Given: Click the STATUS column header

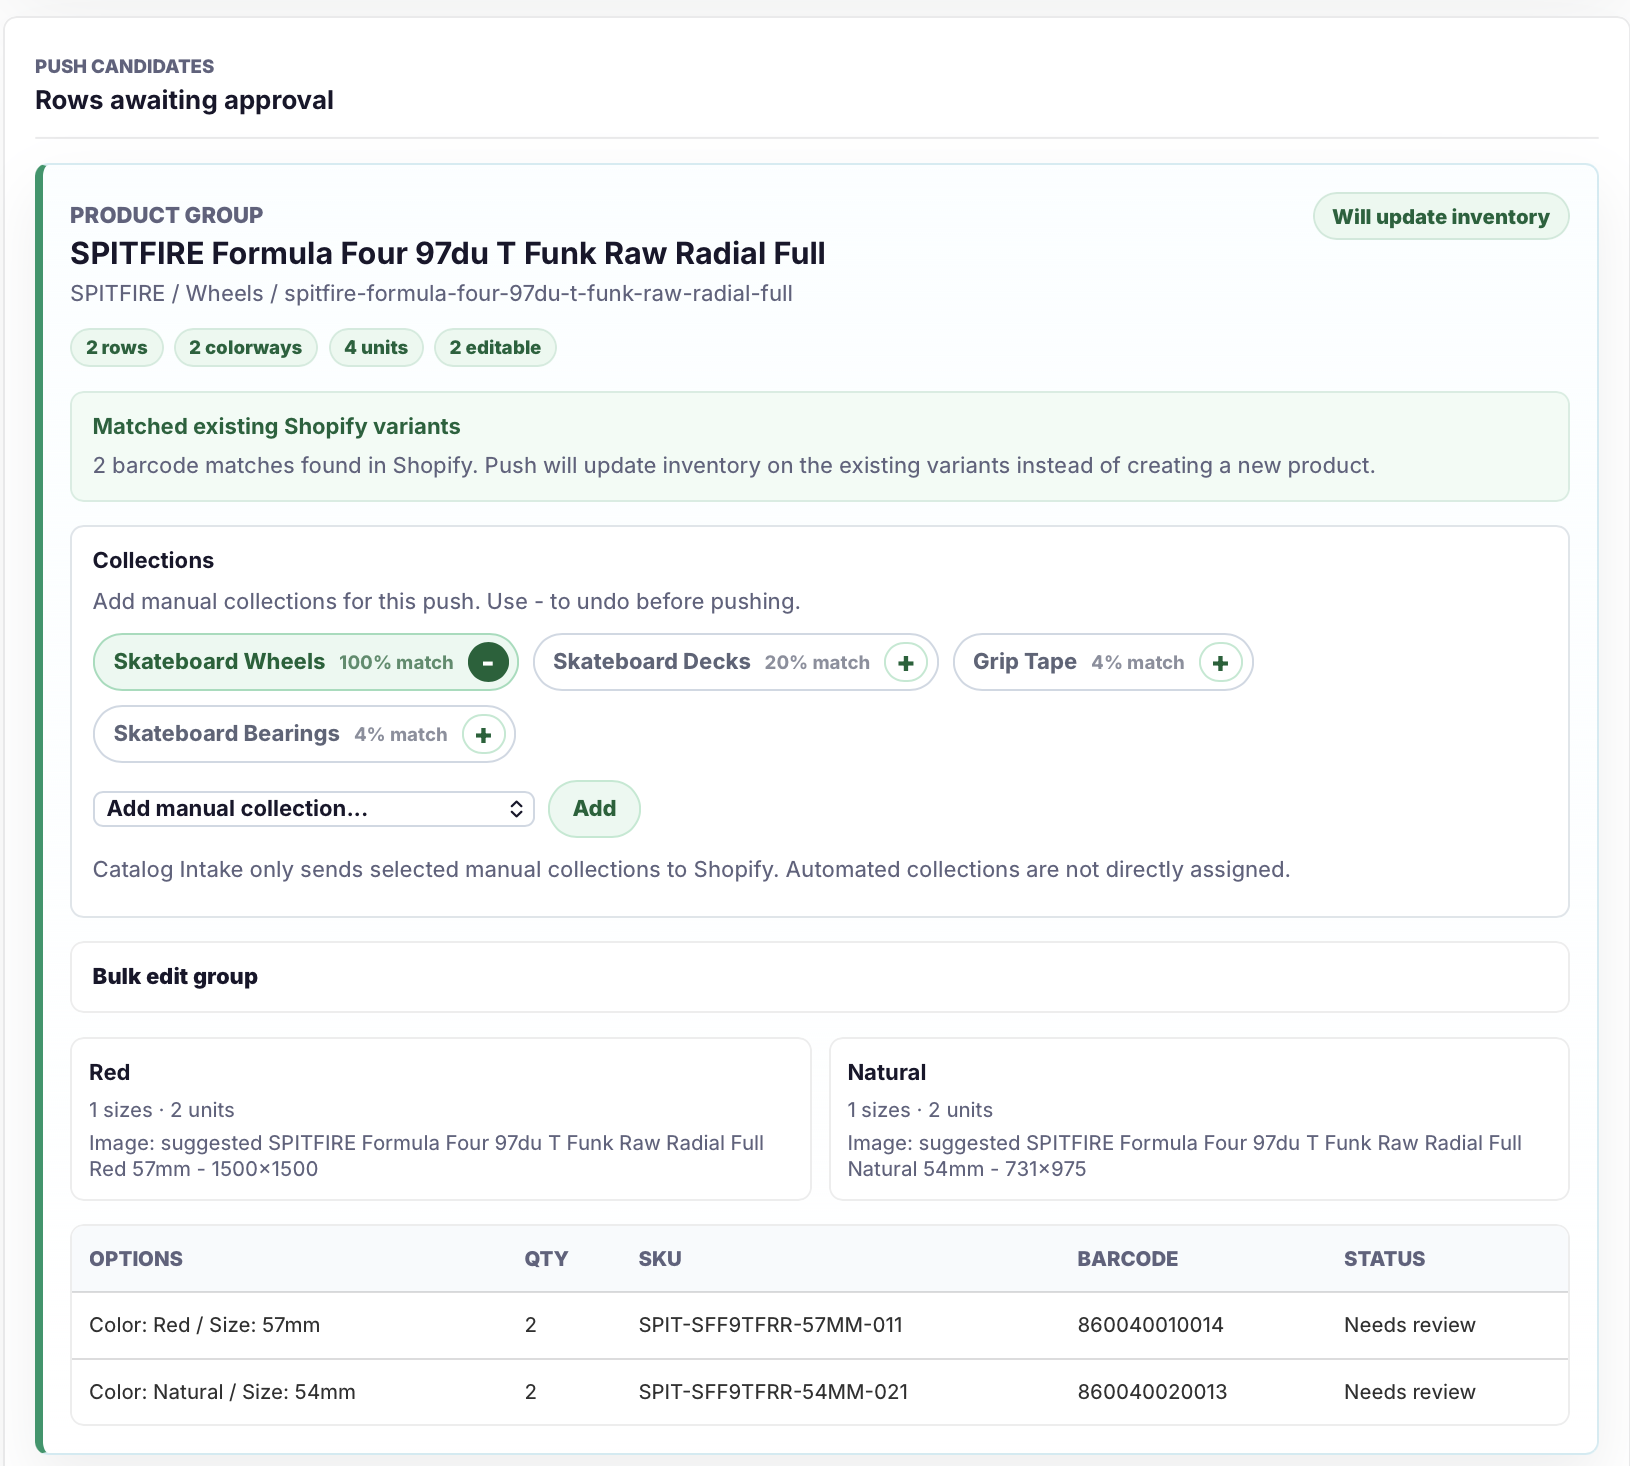Looking at the screenshot, I should click(1385, 1259).
